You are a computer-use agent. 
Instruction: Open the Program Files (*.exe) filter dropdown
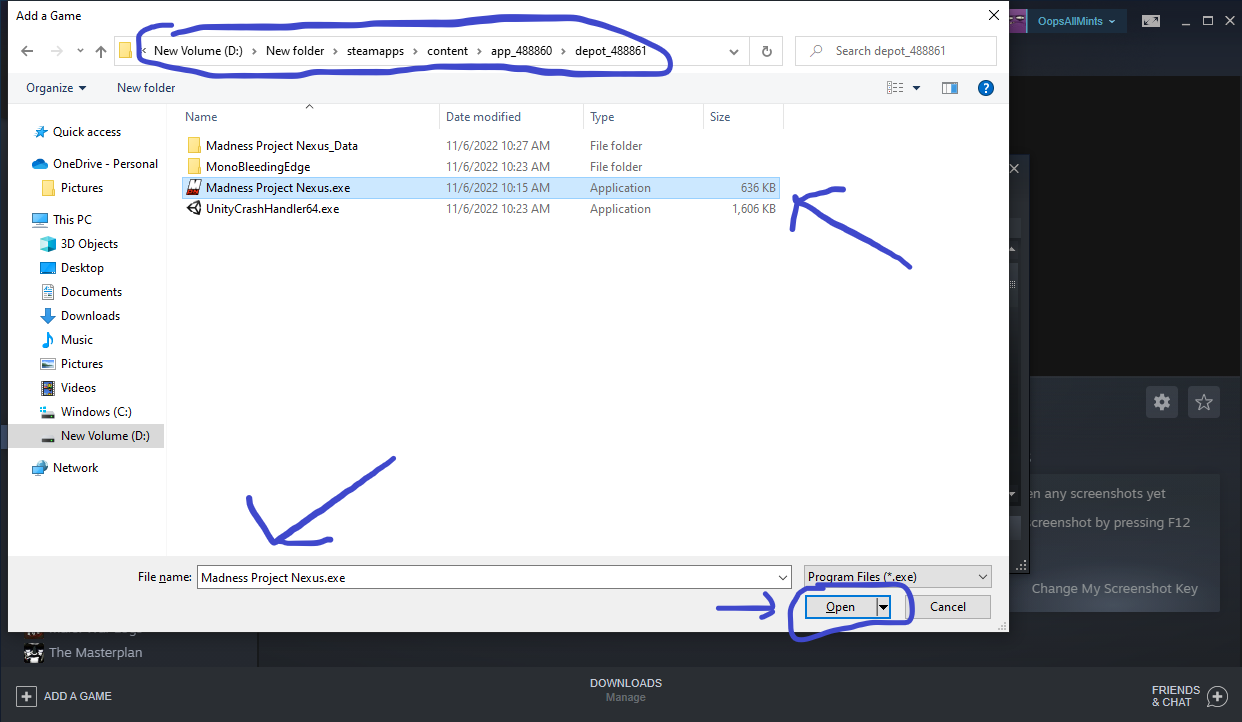coord(897,577)
